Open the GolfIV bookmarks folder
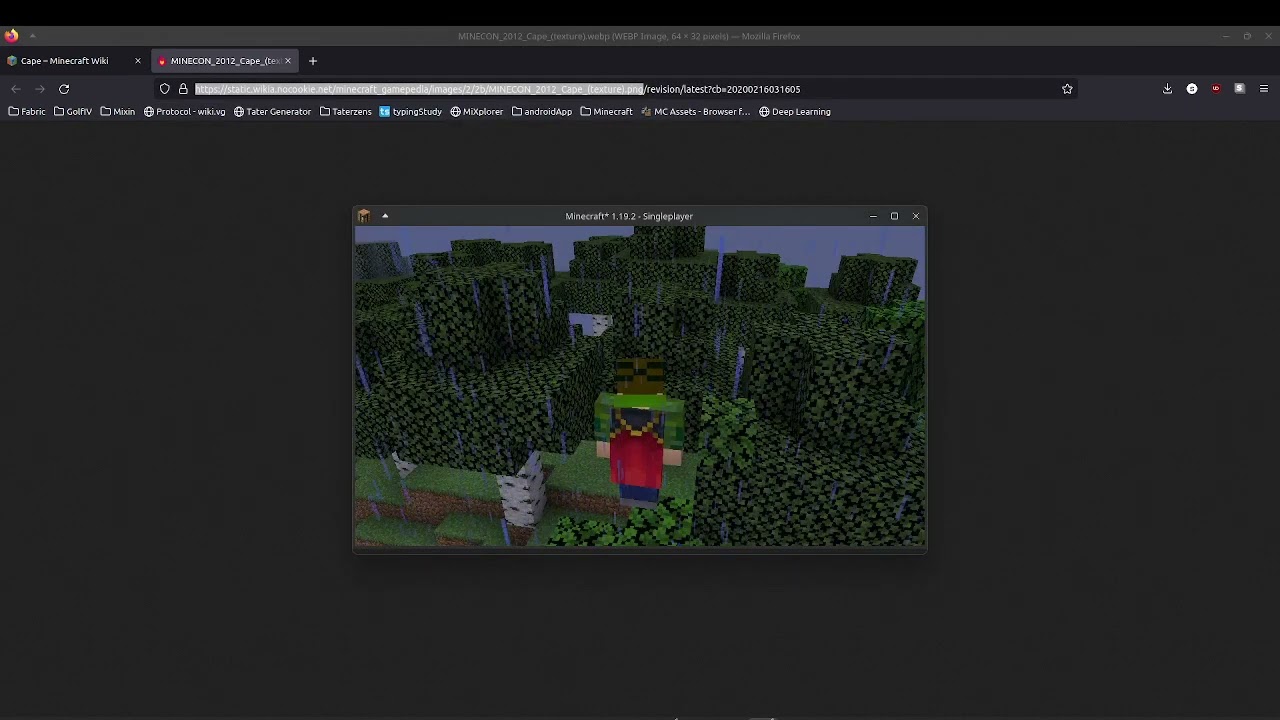1280x720 pixels. 73,112
